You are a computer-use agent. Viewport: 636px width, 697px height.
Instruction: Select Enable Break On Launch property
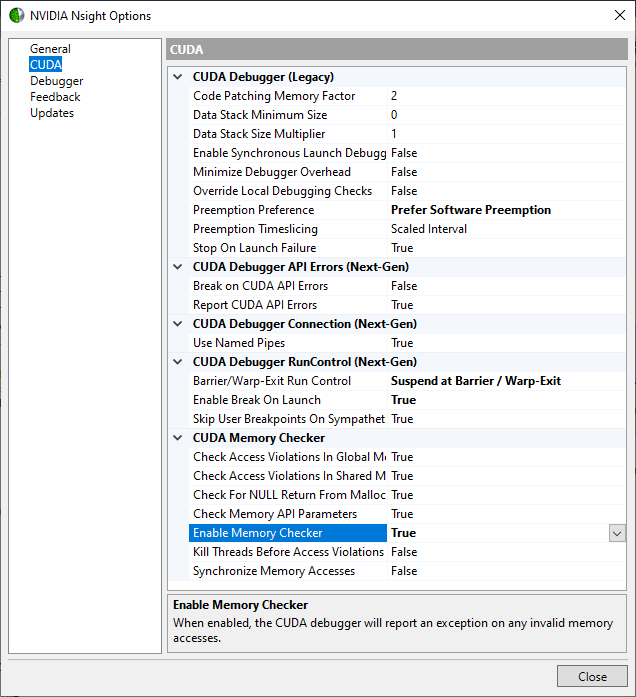pos(288,400)
